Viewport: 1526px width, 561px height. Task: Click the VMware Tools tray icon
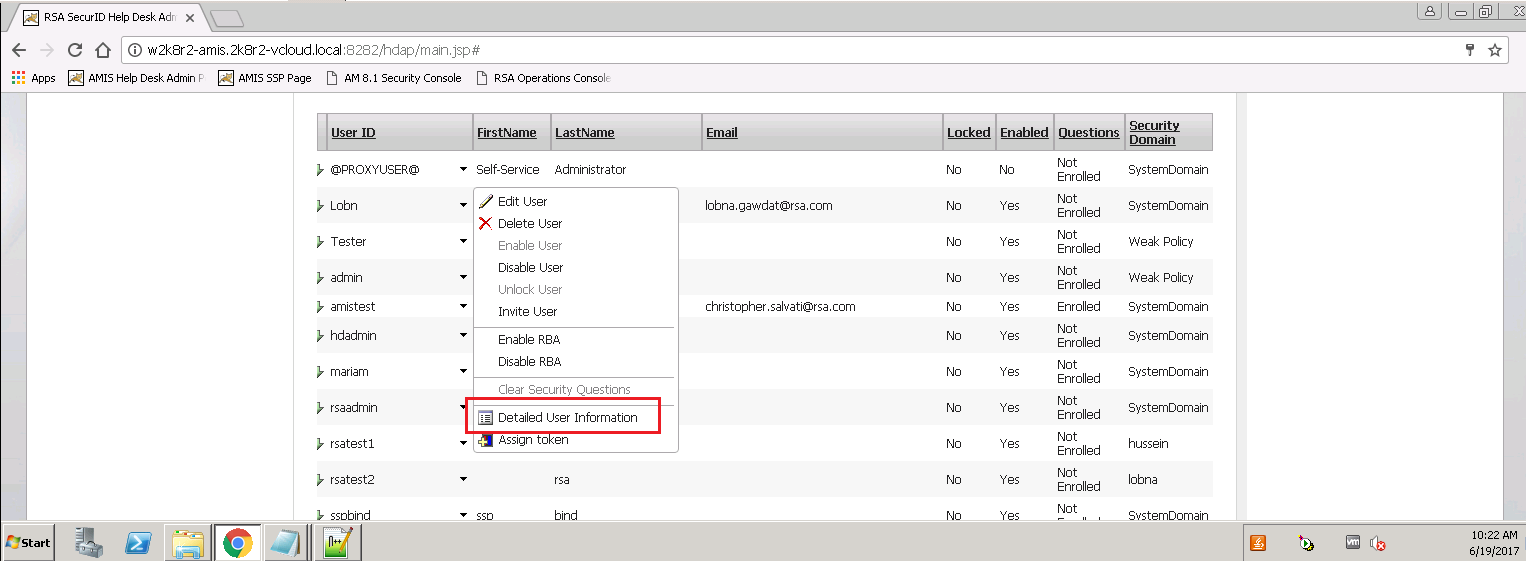pos(1353,543)
